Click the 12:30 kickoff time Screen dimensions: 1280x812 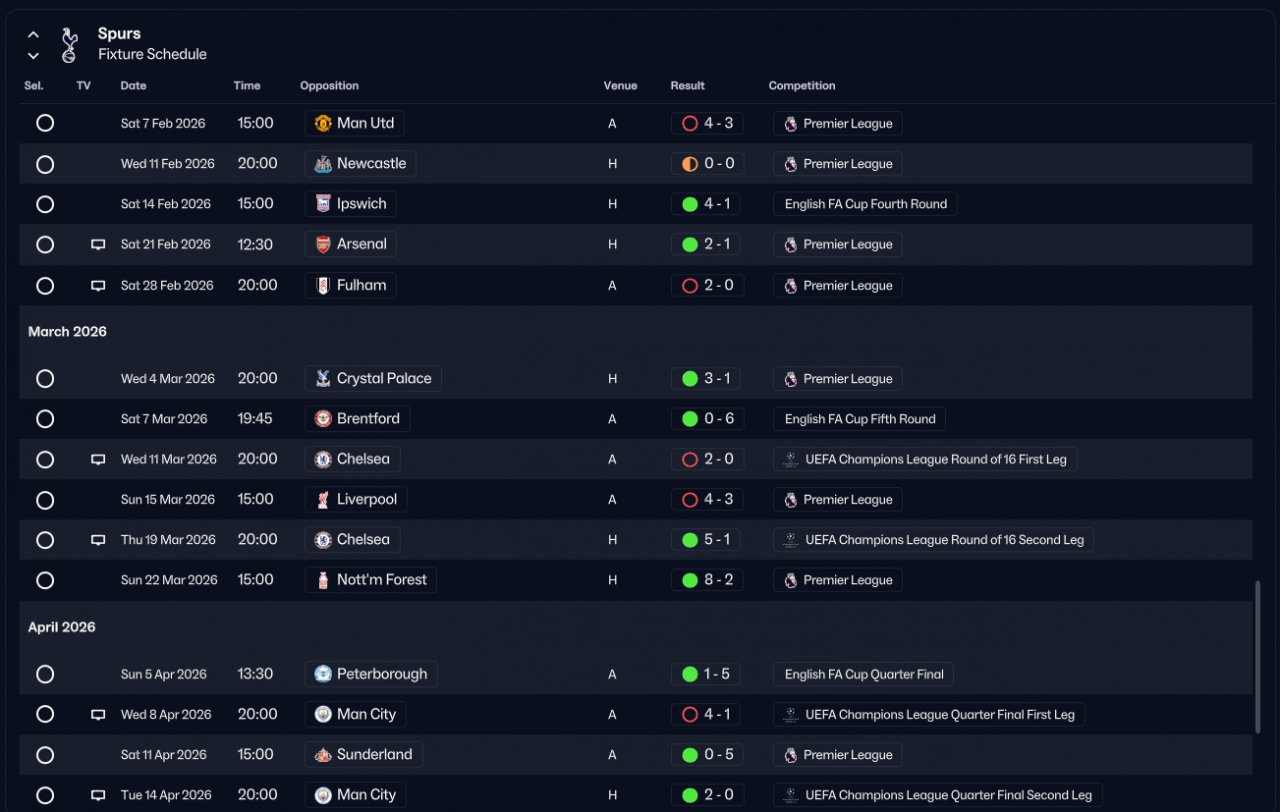(x=255, y=244)
